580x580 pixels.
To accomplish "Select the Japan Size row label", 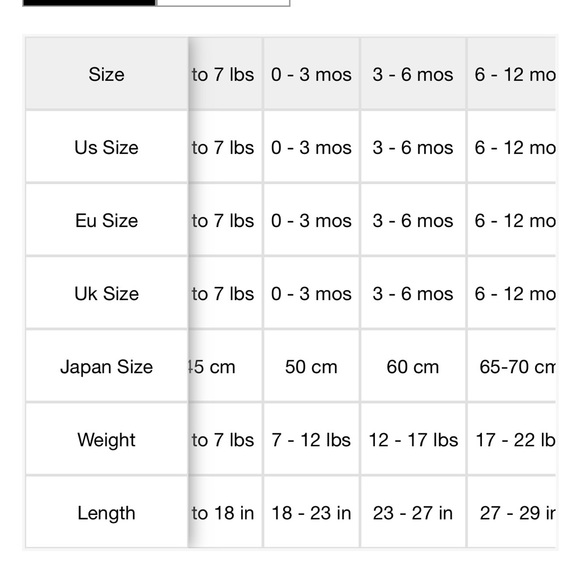I will [x=107, y=366].
